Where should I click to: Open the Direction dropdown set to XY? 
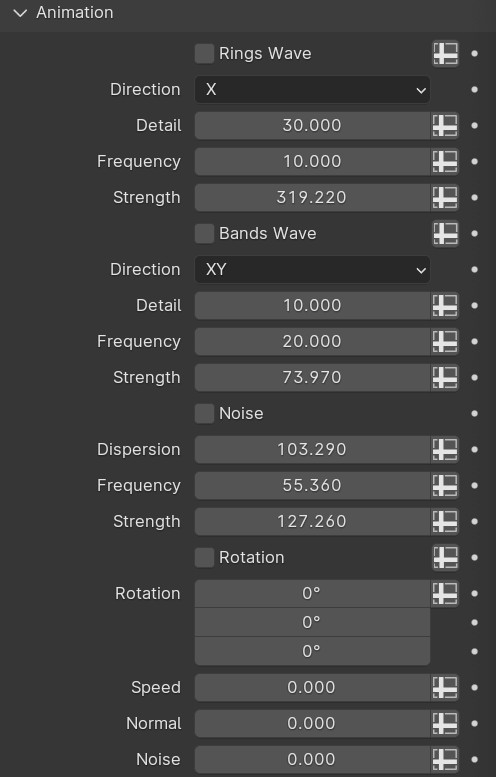[x=312, y=270]
